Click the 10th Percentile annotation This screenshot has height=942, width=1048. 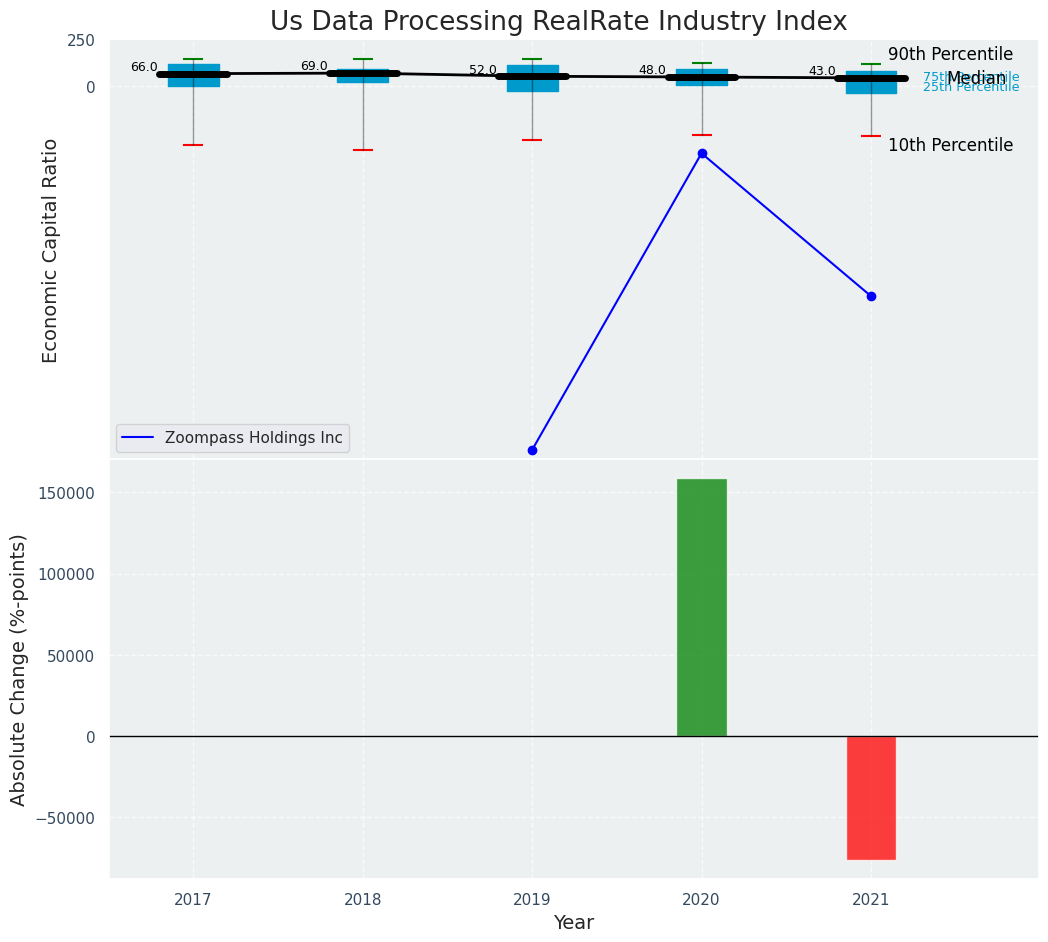tap(950, 146)
